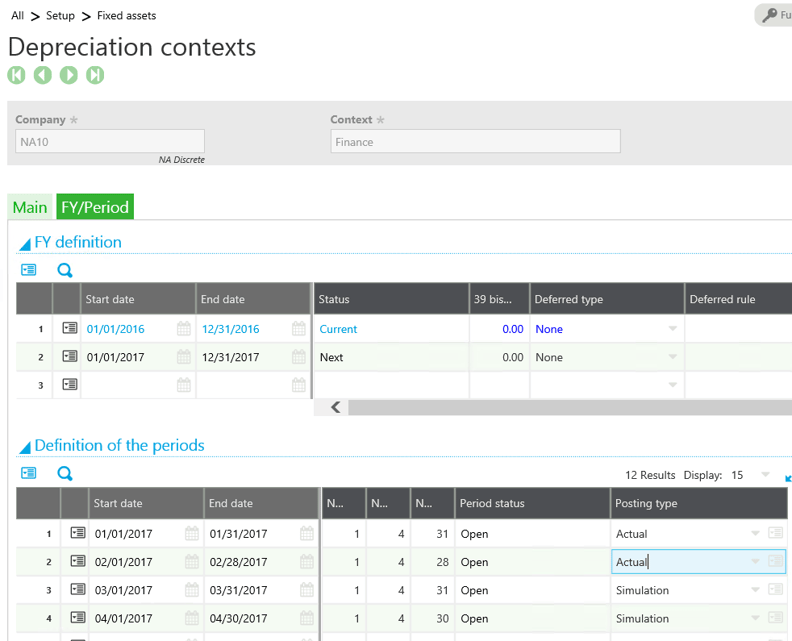The height and width of the screenshot is (641, 792).
Task: Open Deferred type dropdown for Current row
Action: click(x=673, y=329)
